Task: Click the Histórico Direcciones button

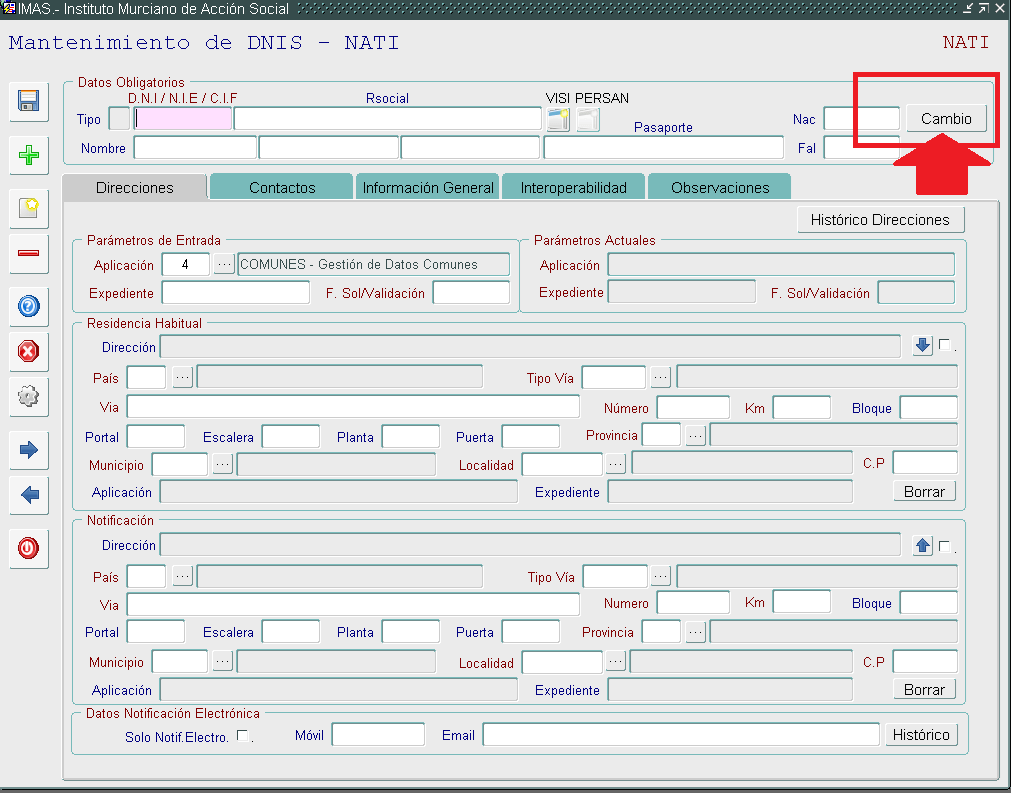Action: [880, 220]
